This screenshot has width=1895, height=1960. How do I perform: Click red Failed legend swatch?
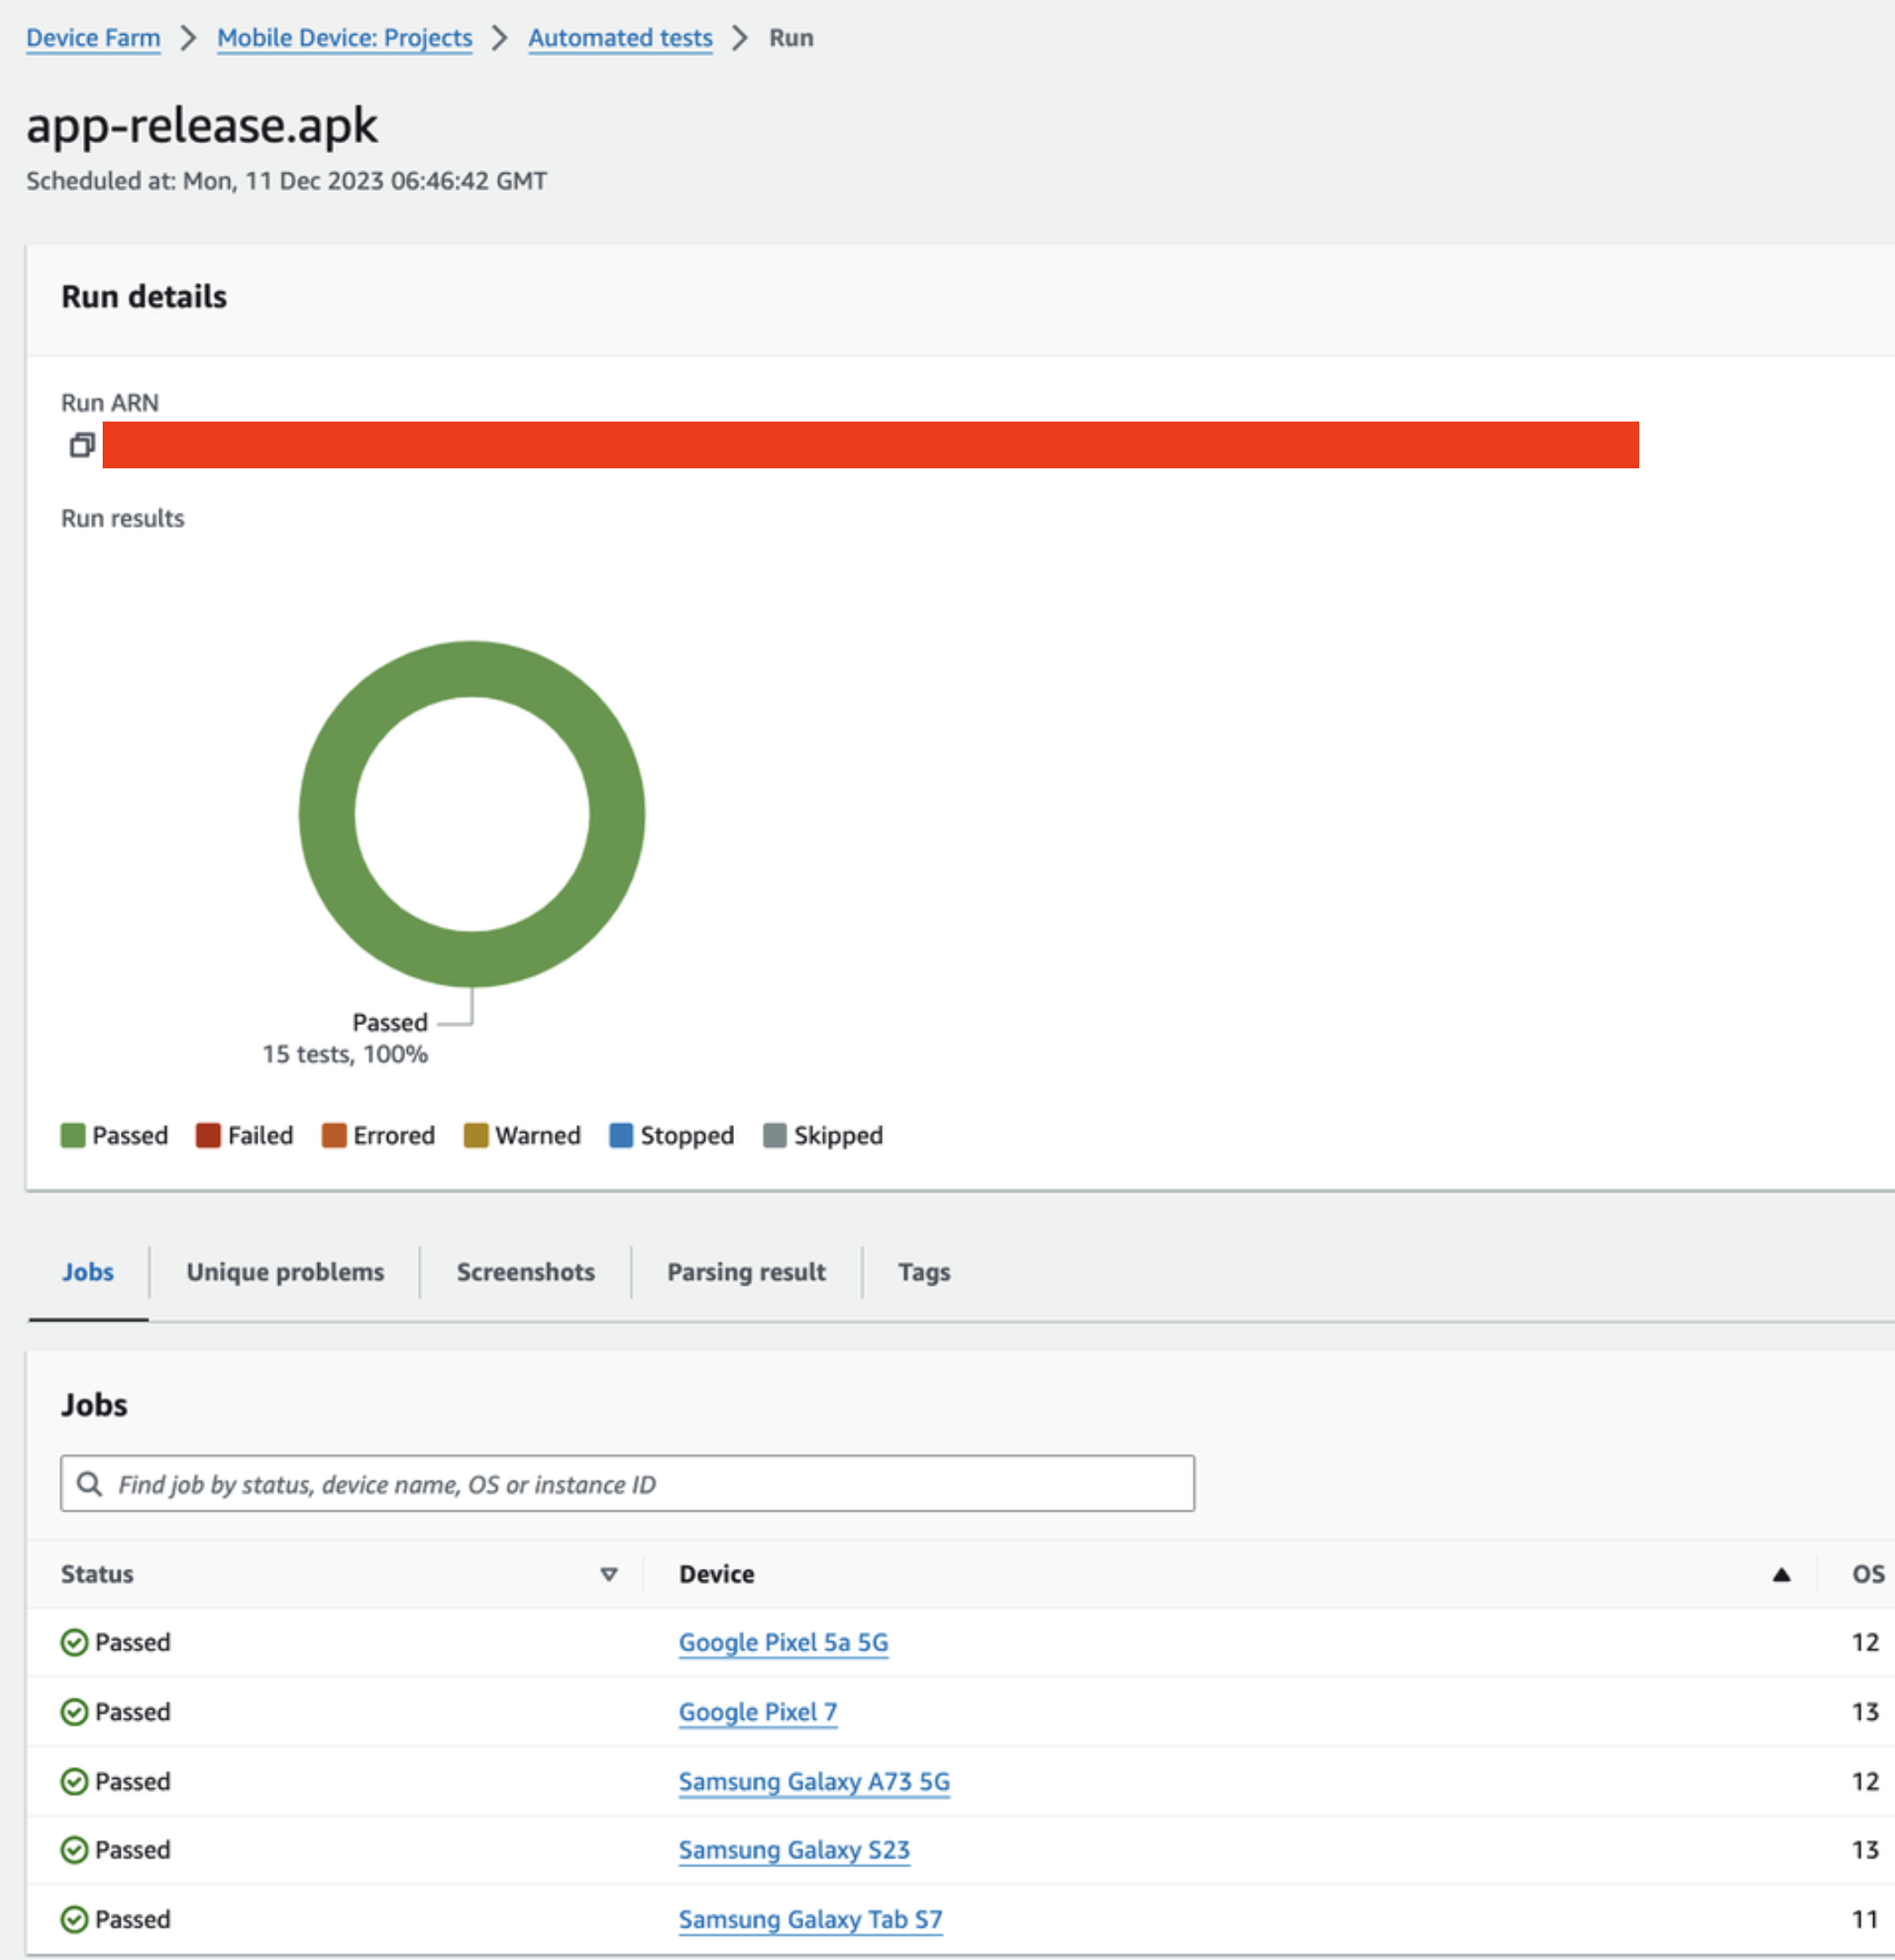pyautogui.click(x=208, y=1135)
